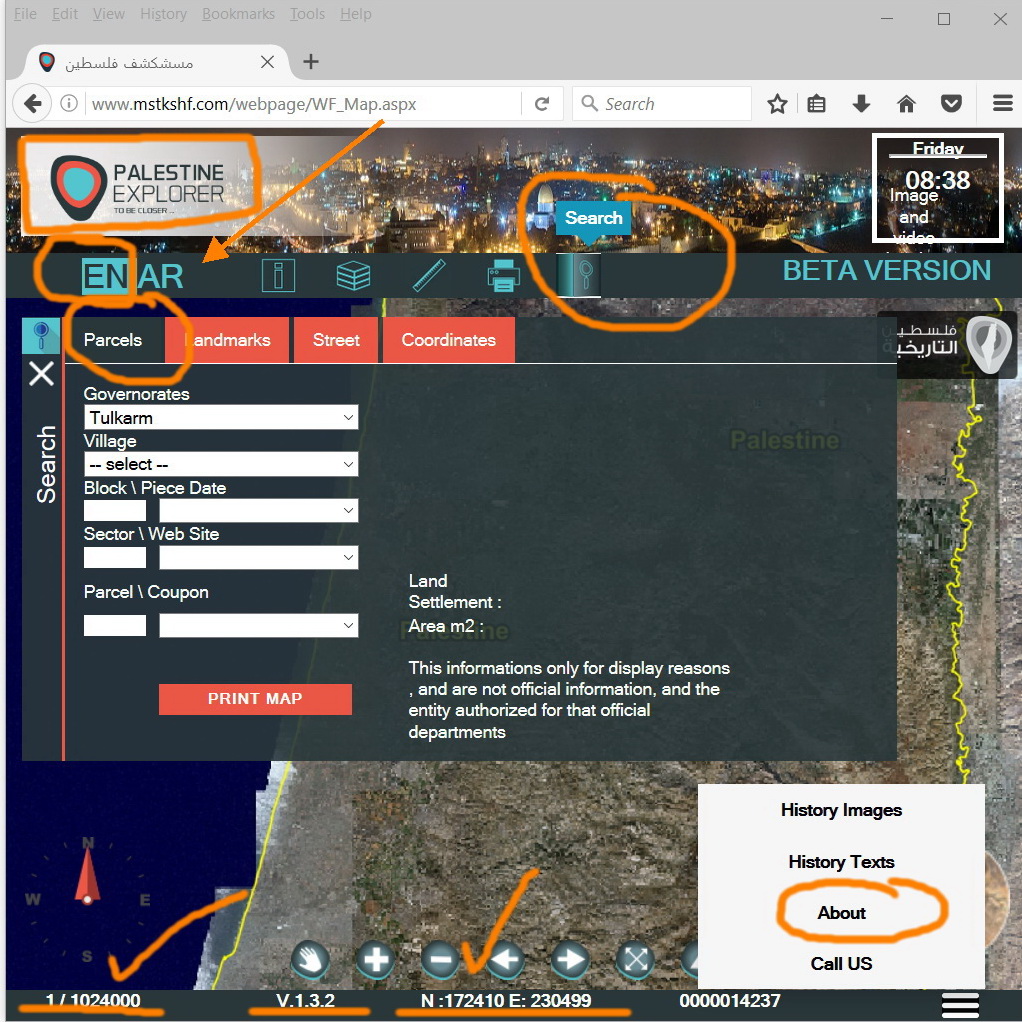Open the Tools menu
The image size is (1022, 1022).
pos(307,14)
